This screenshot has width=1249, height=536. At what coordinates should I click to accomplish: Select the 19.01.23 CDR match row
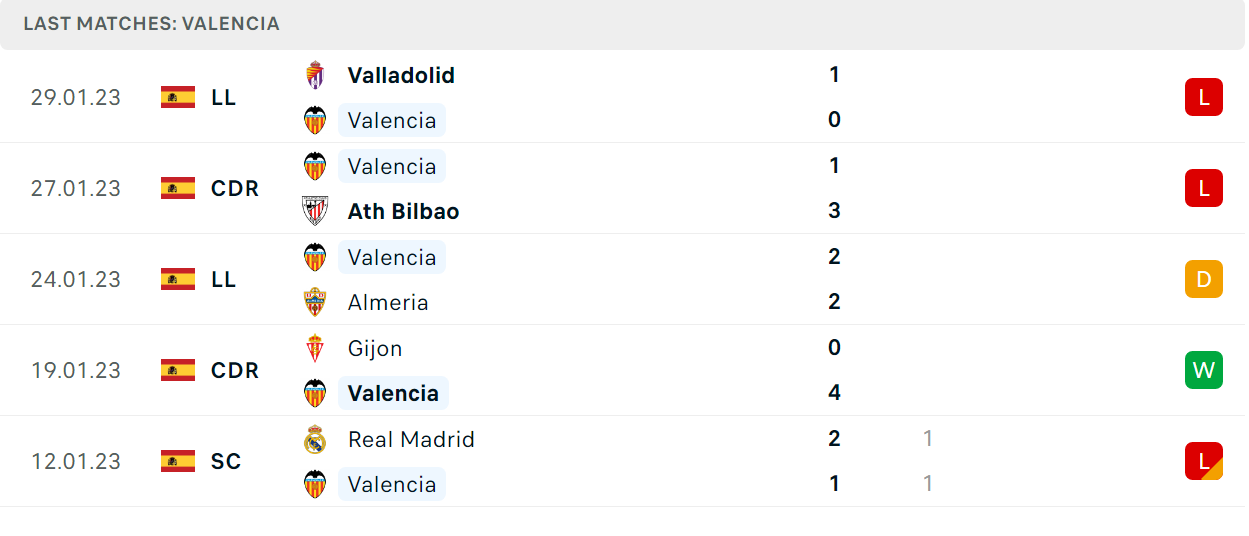click(624, 370)
